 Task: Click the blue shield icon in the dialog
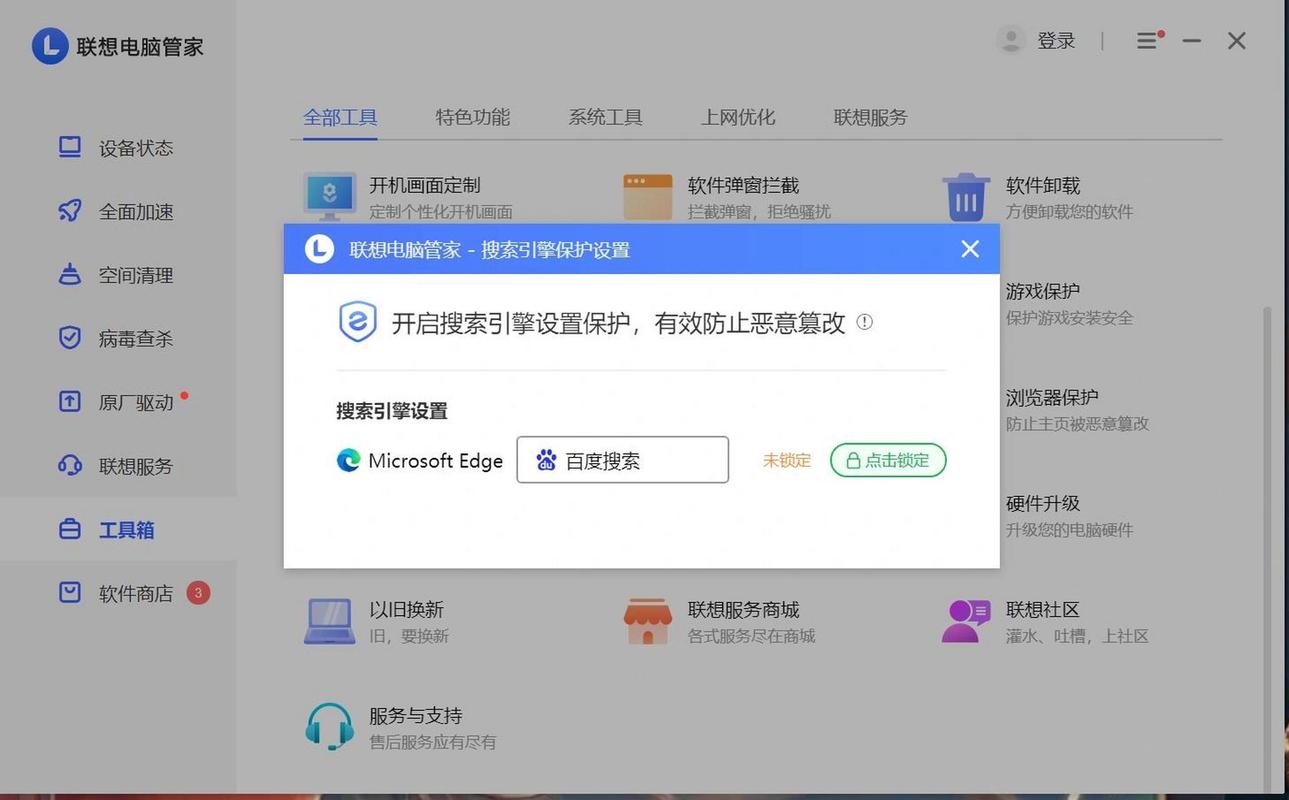coord(357,322)
